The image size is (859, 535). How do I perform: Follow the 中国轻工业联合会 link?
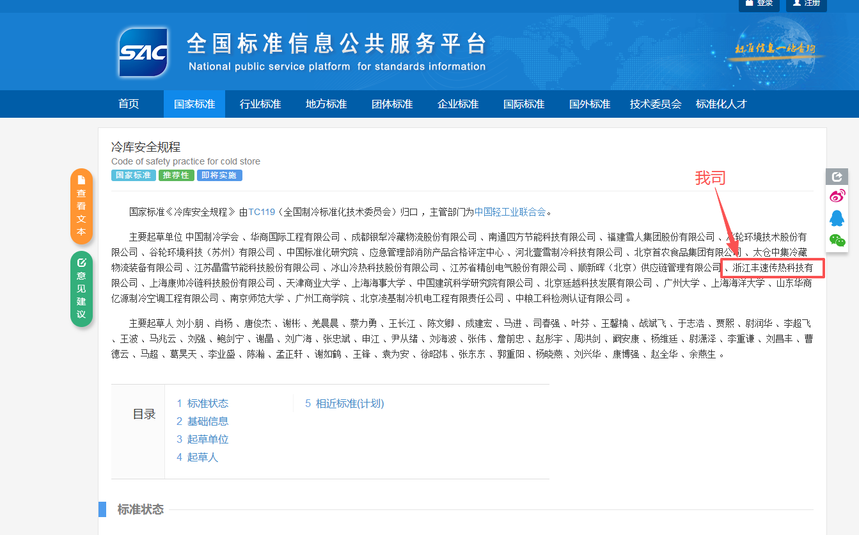[510, 212]
